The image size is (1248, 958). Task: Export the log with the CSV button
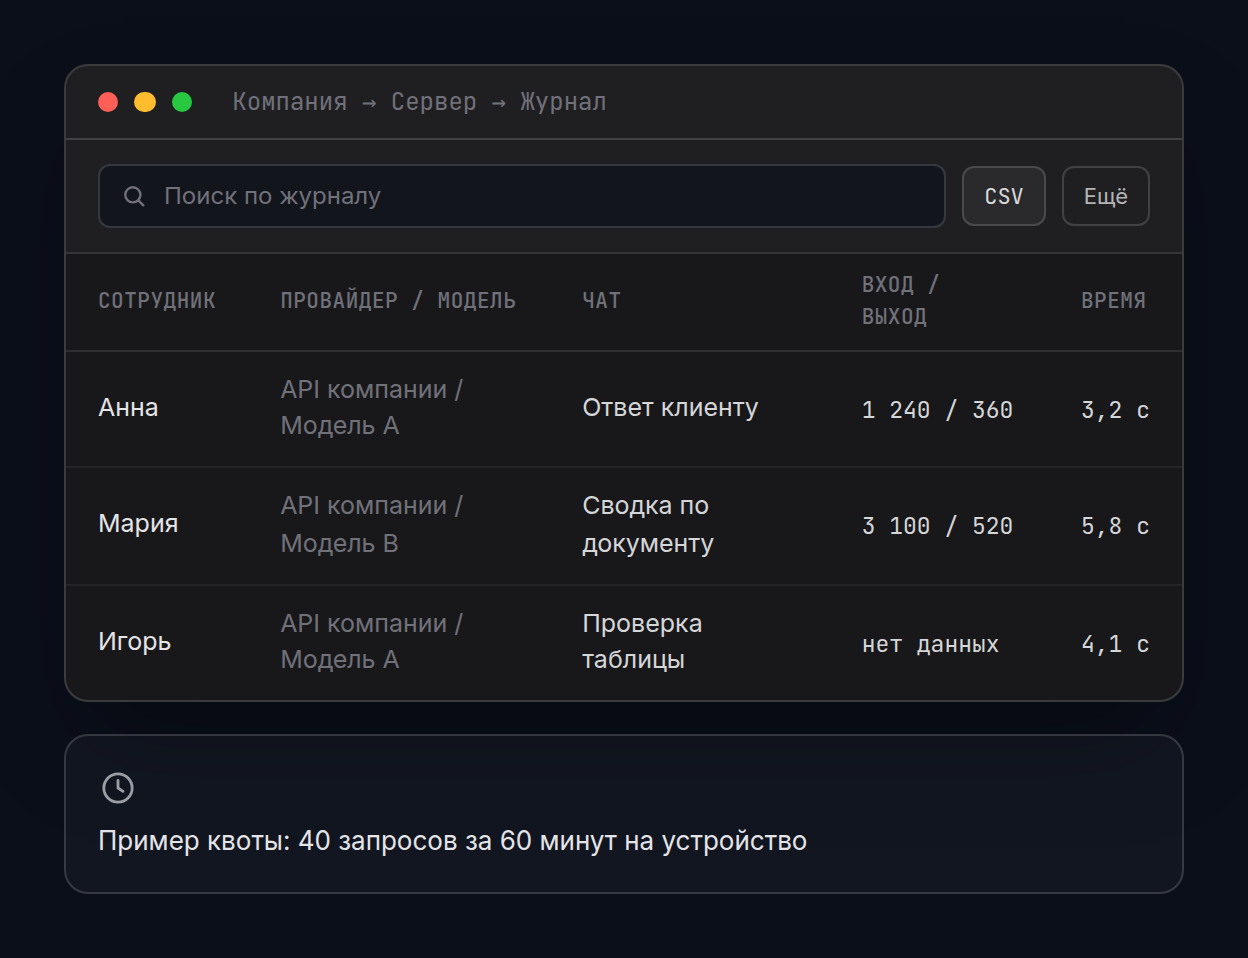coord(1004,196)
